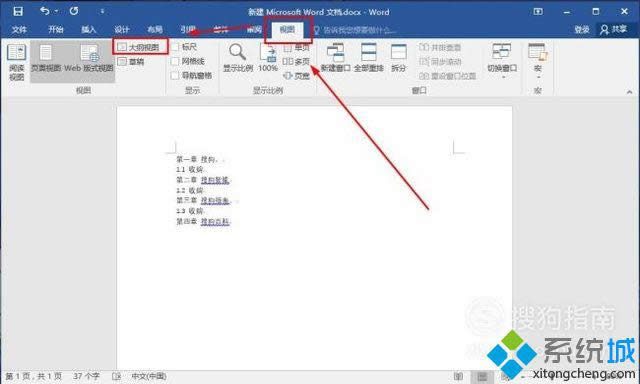The width and height of the screenshot is (640, 384).
Task: Click 新建窗口 (New Window) icon
Action: coord(336,58)
